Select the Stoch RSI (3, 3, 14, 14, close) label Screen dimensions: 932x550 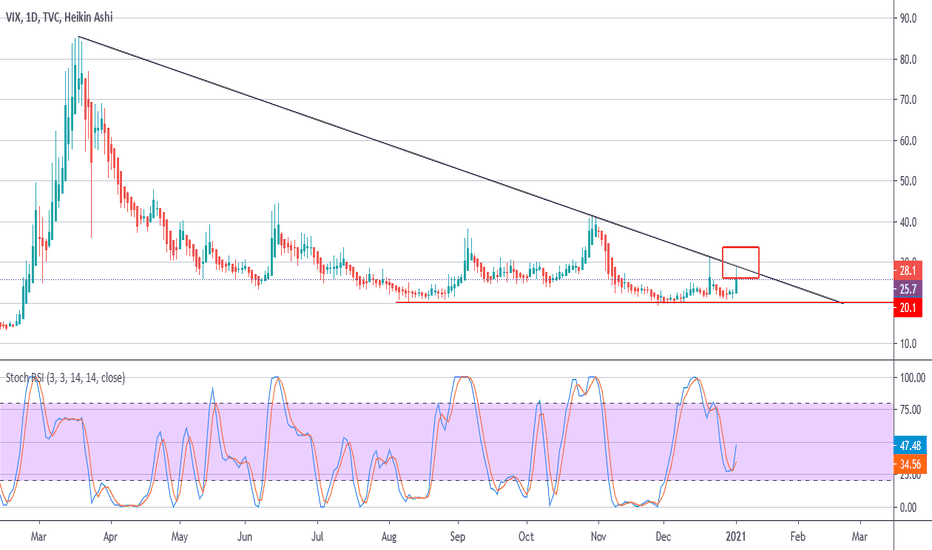click(65, 378)
